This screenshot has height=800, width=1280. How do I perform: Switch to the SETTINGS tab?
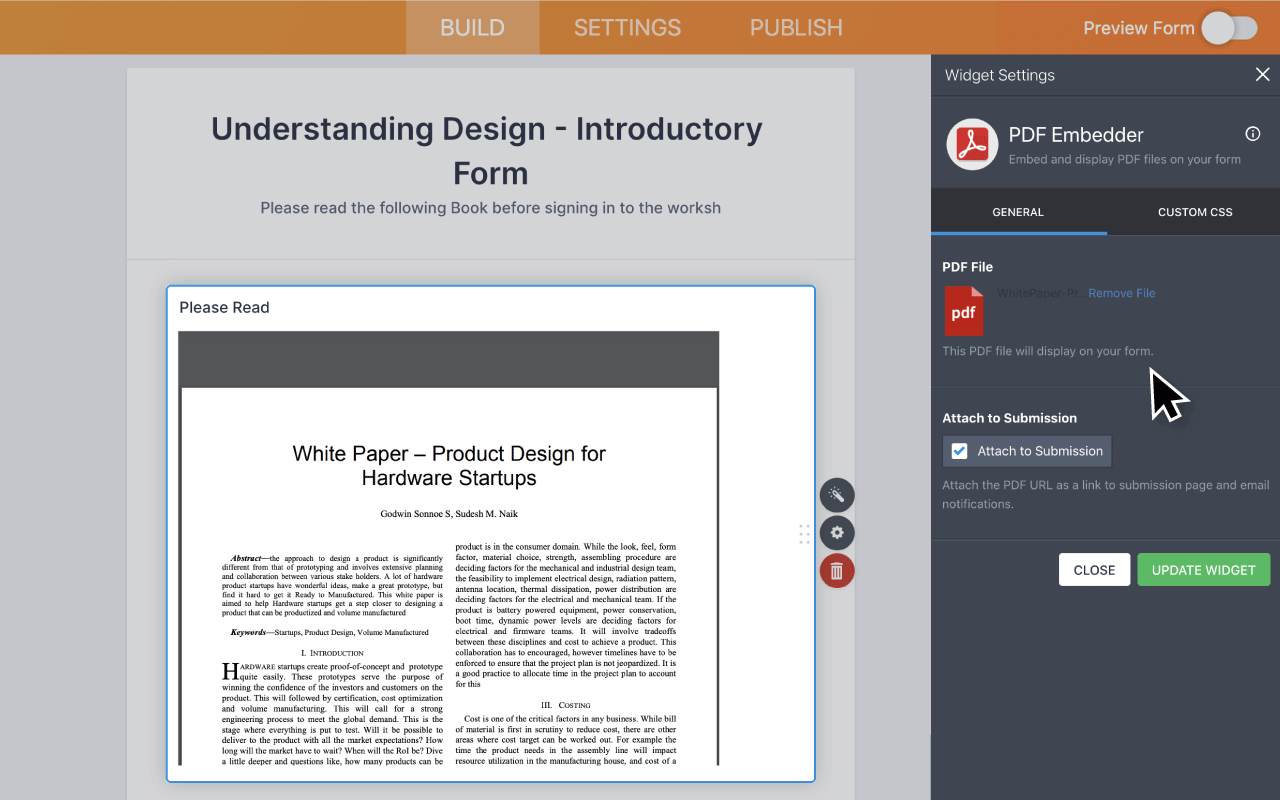tap(627, 27)
